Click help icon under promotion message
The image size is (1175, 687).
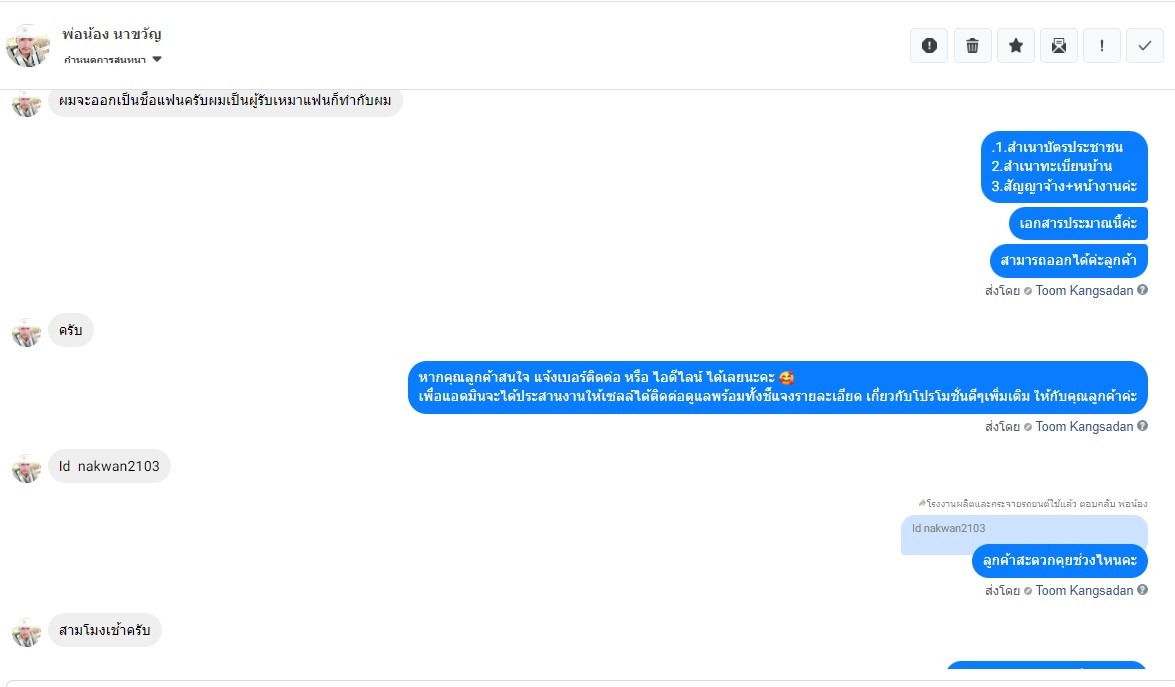pyautogui.click(x=1142, y=426)
